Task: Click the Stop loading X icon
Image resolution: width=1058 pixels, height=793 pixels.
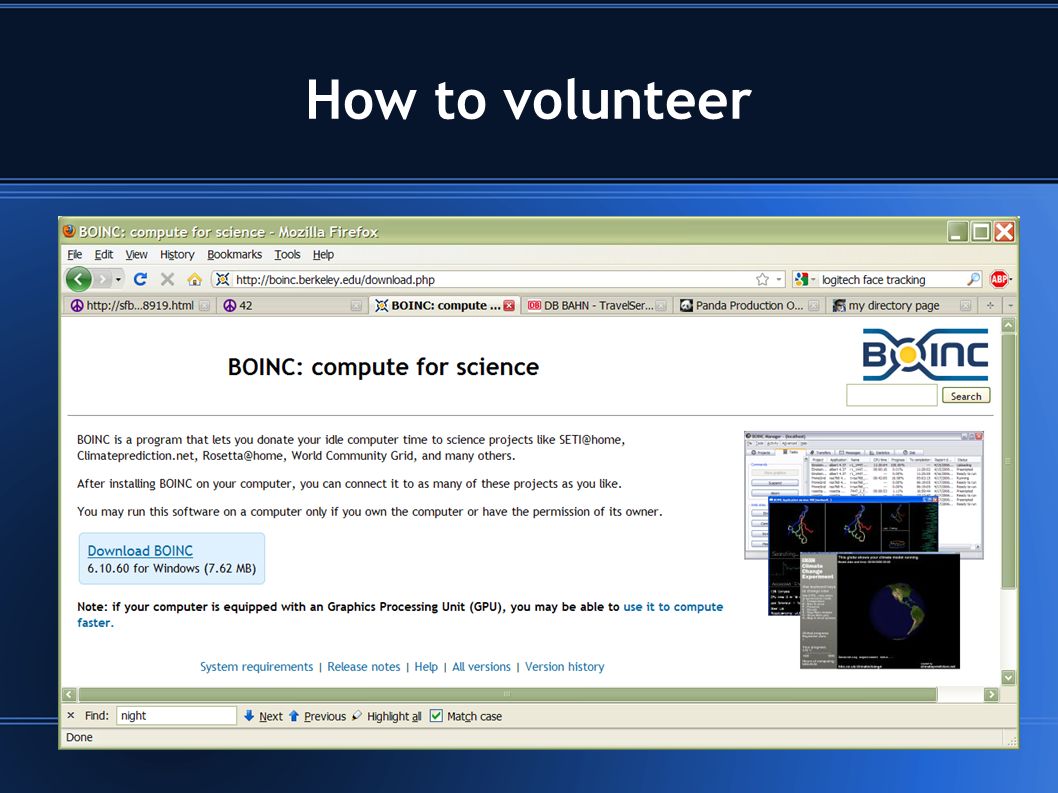Action: [x=167, y=279]
